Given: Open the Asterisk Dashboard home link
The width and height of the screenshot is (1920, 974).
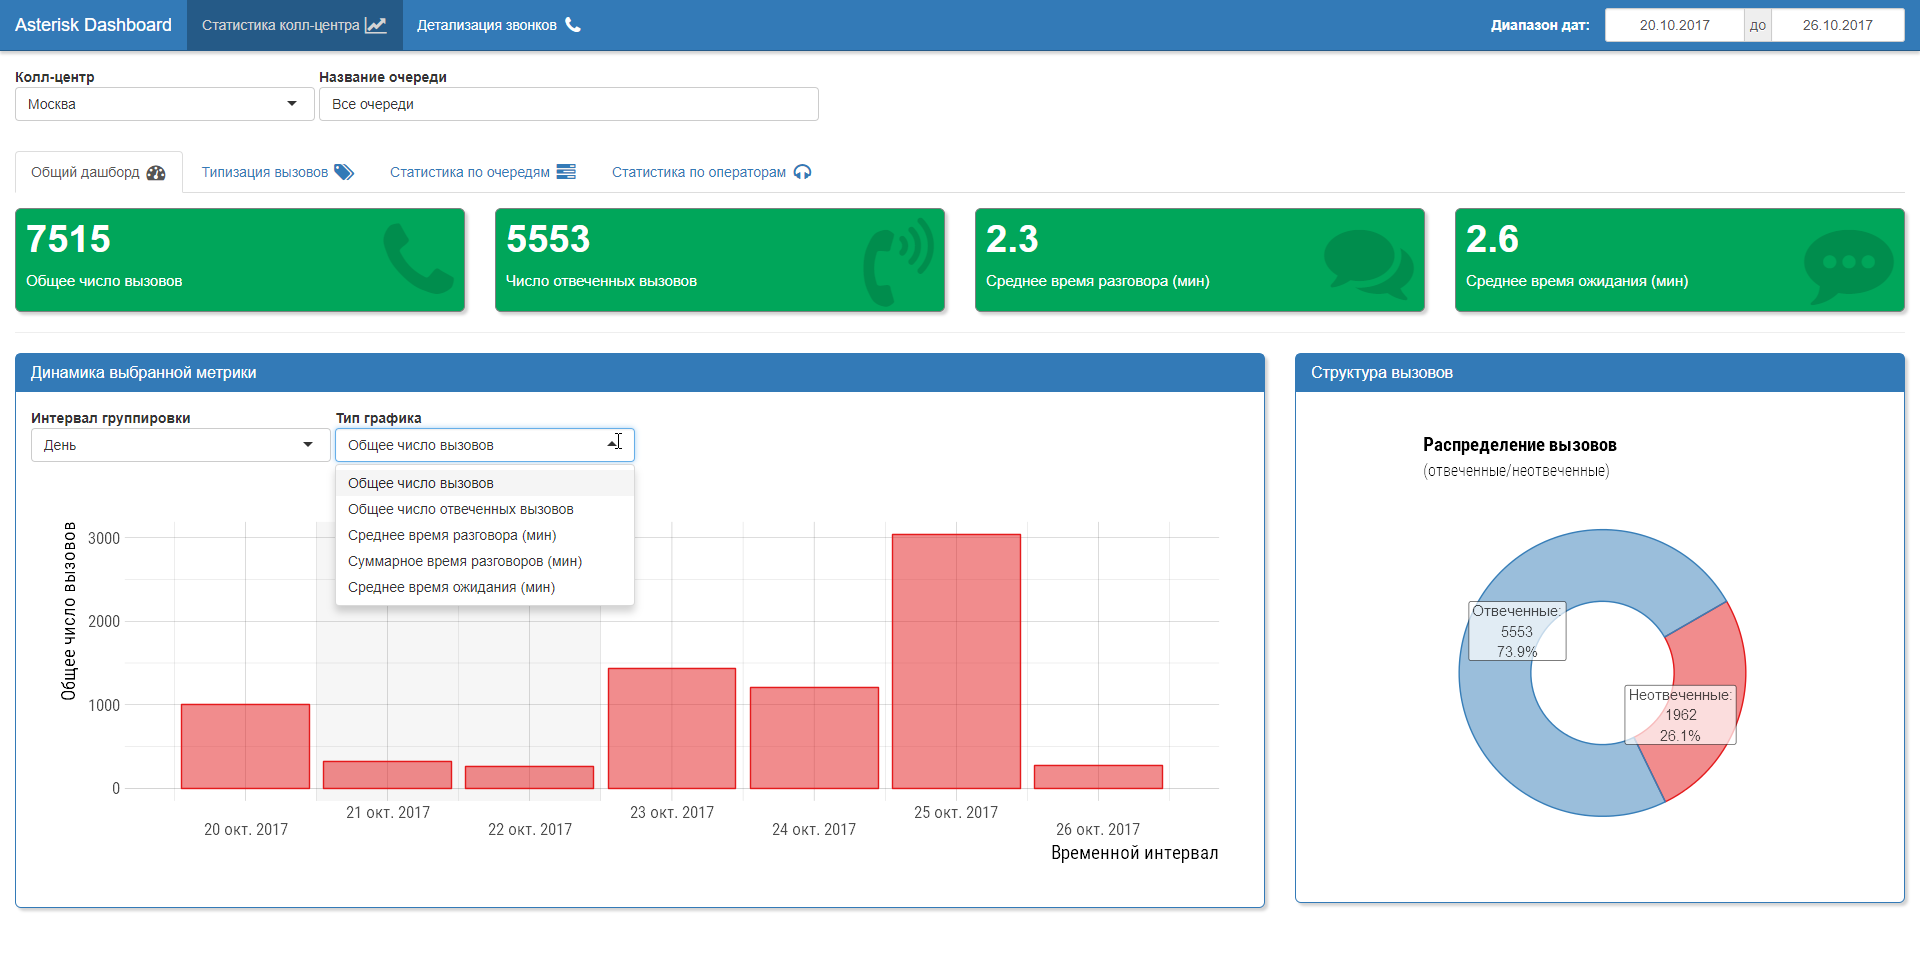Looking at the screenshot, I should (x=93, y=25).
